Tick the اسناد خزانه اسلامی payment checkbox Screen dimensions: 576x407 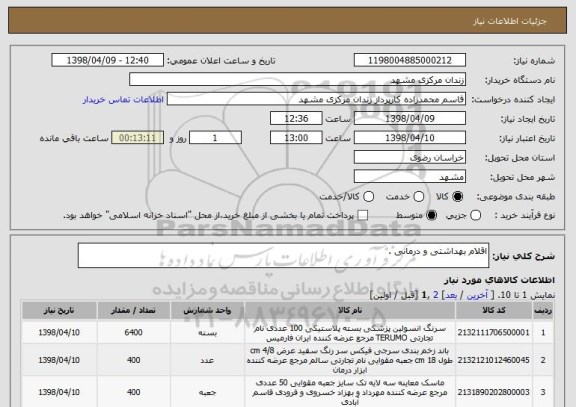[x=363, y=216]
